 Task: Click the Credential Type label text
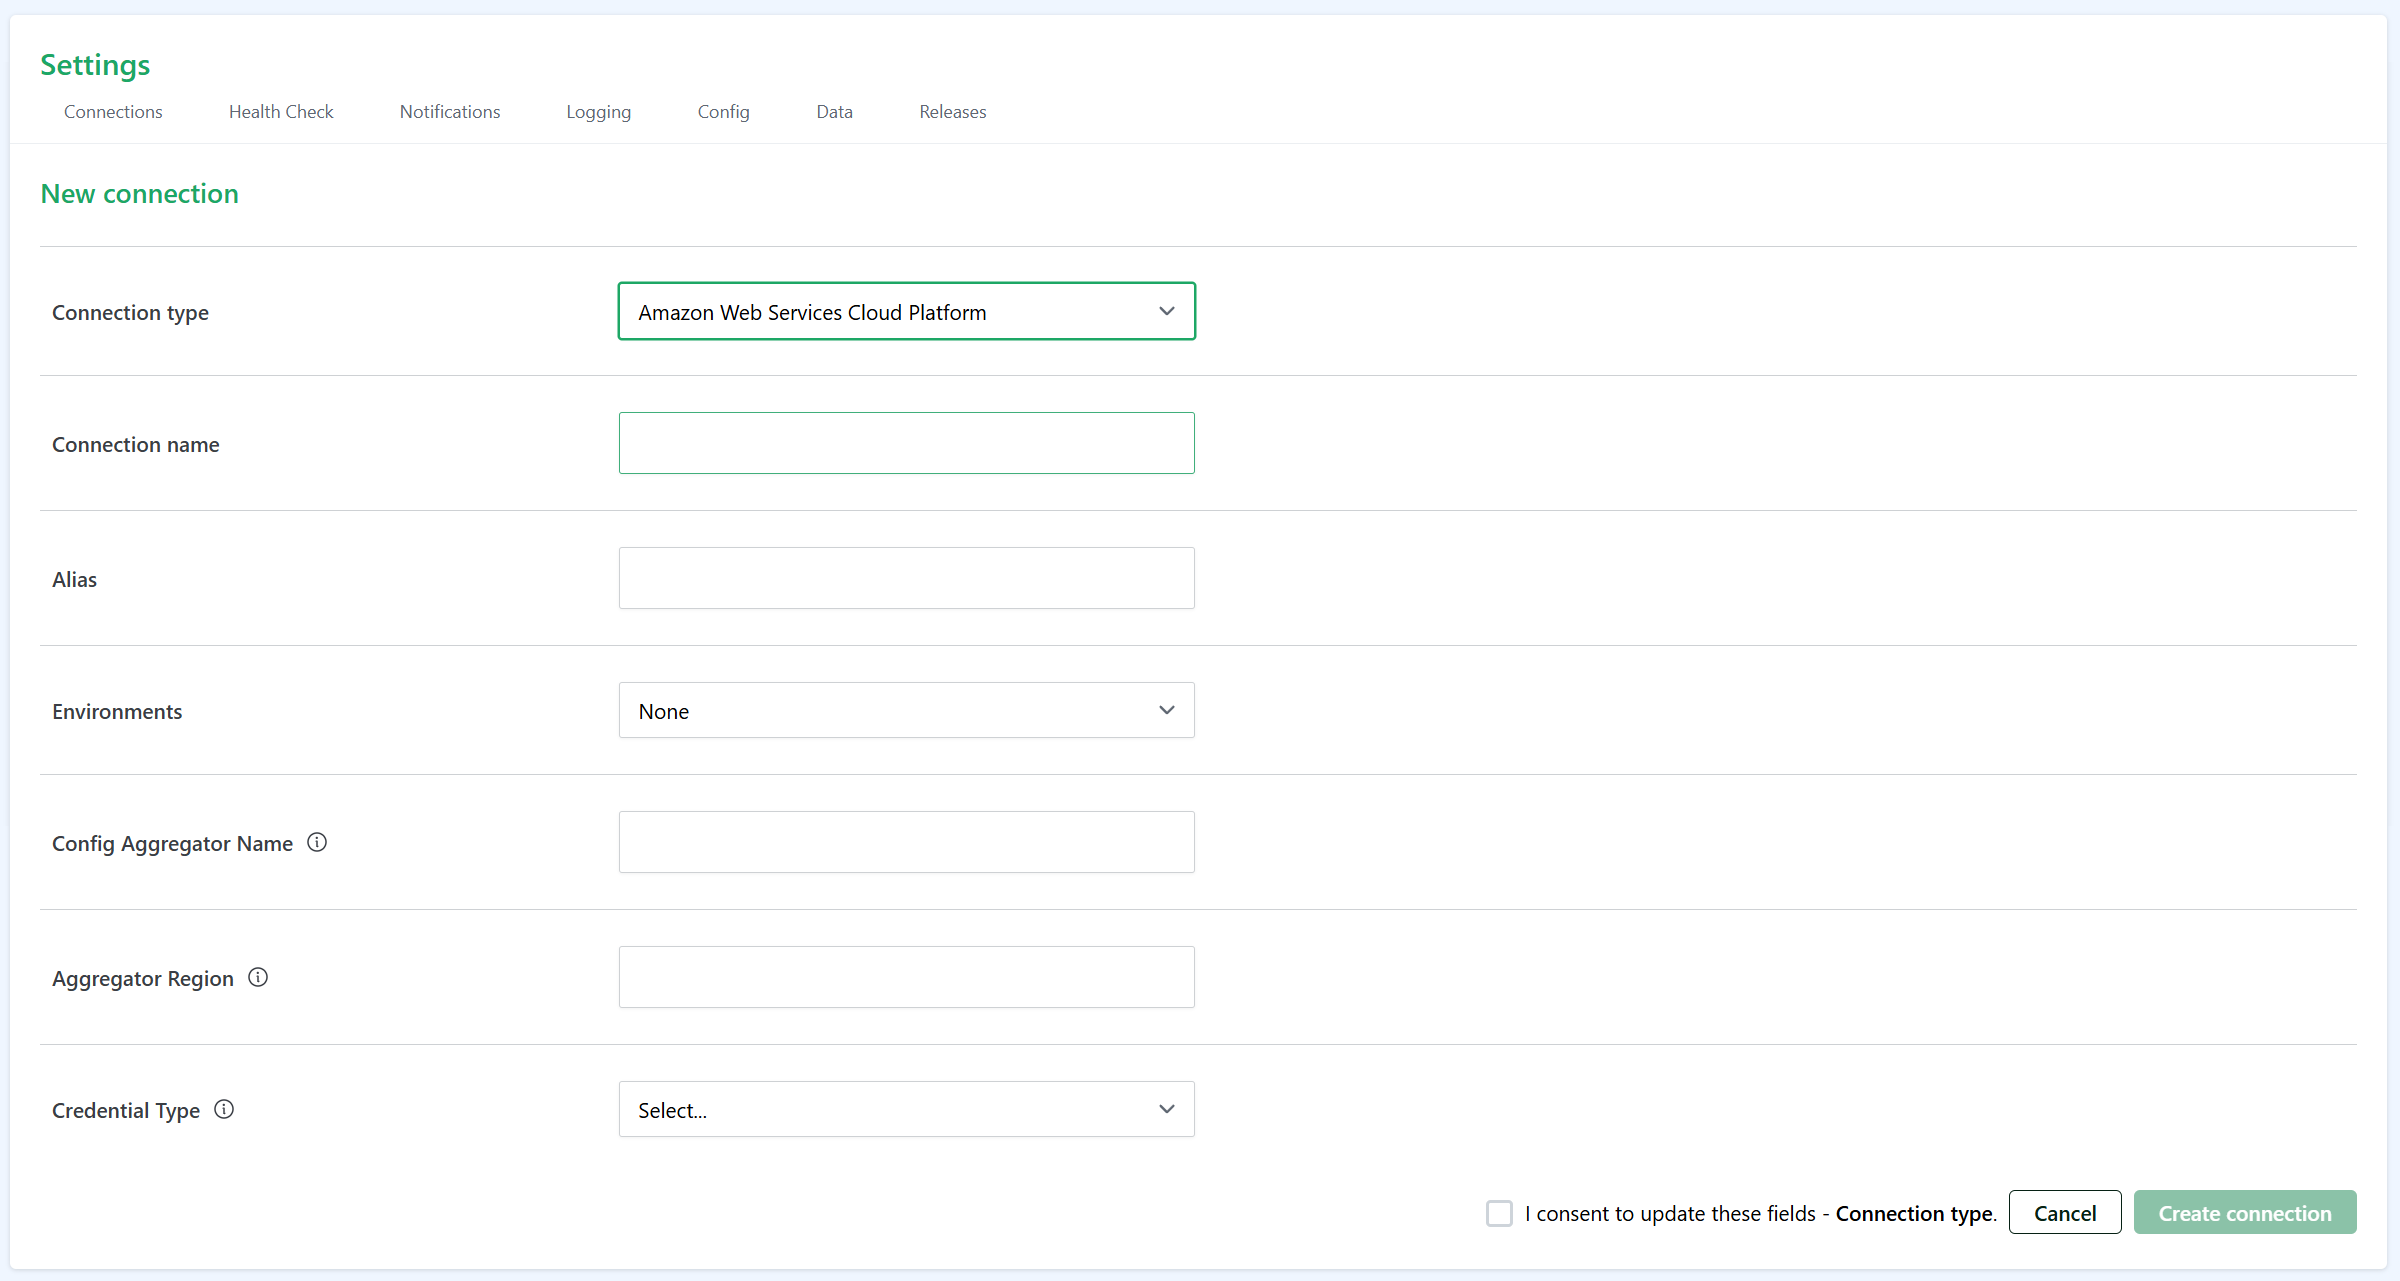[126, 1111]
